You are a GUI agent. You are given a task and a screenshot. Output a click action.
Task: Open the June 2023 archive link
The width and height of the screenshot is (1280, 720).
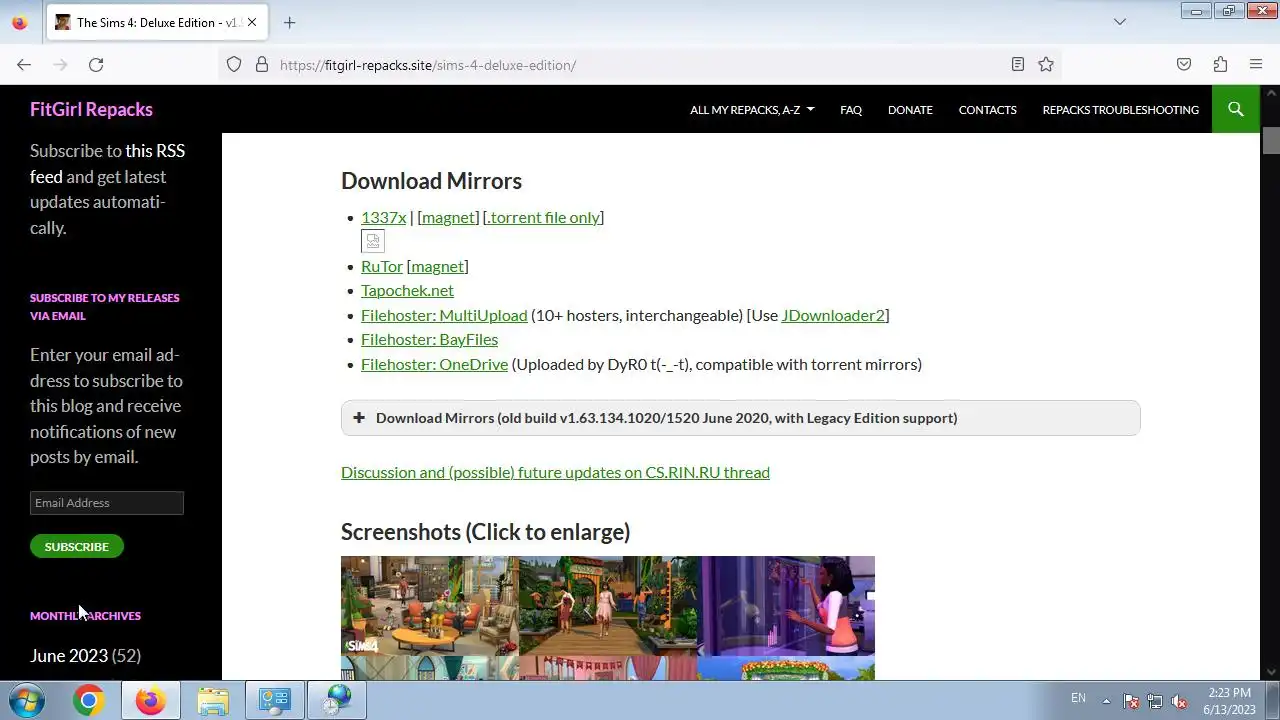pos(69,656)
